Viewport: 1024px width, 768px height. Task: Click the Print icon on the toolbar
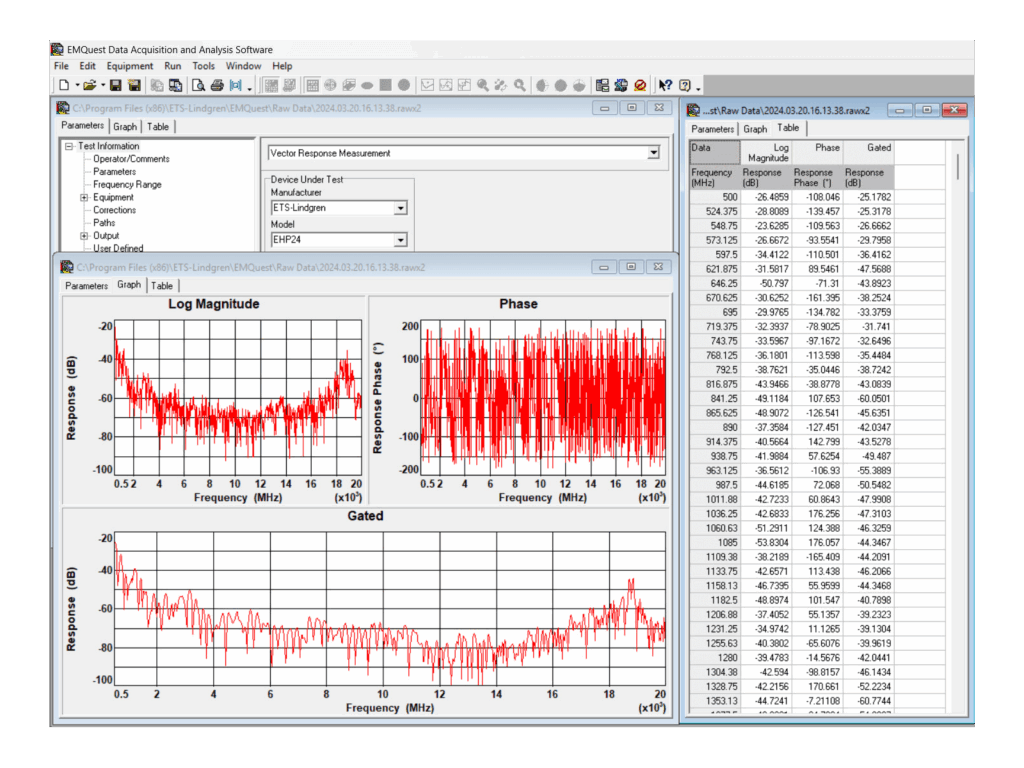click(x=216, y=85)
